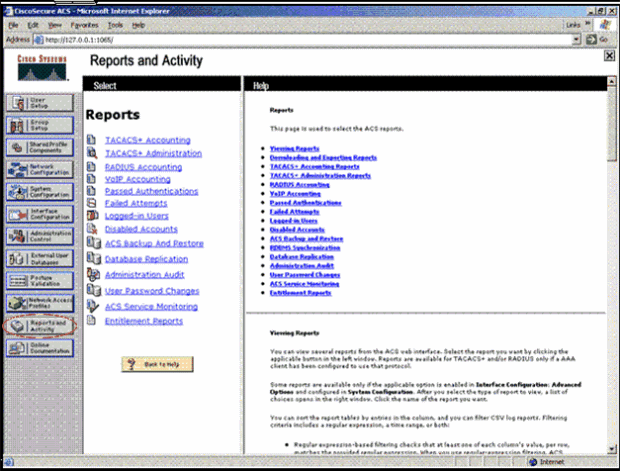Open the Favorites menu
The height and width of the screenshot is (471, 620).
coord(84,25)
